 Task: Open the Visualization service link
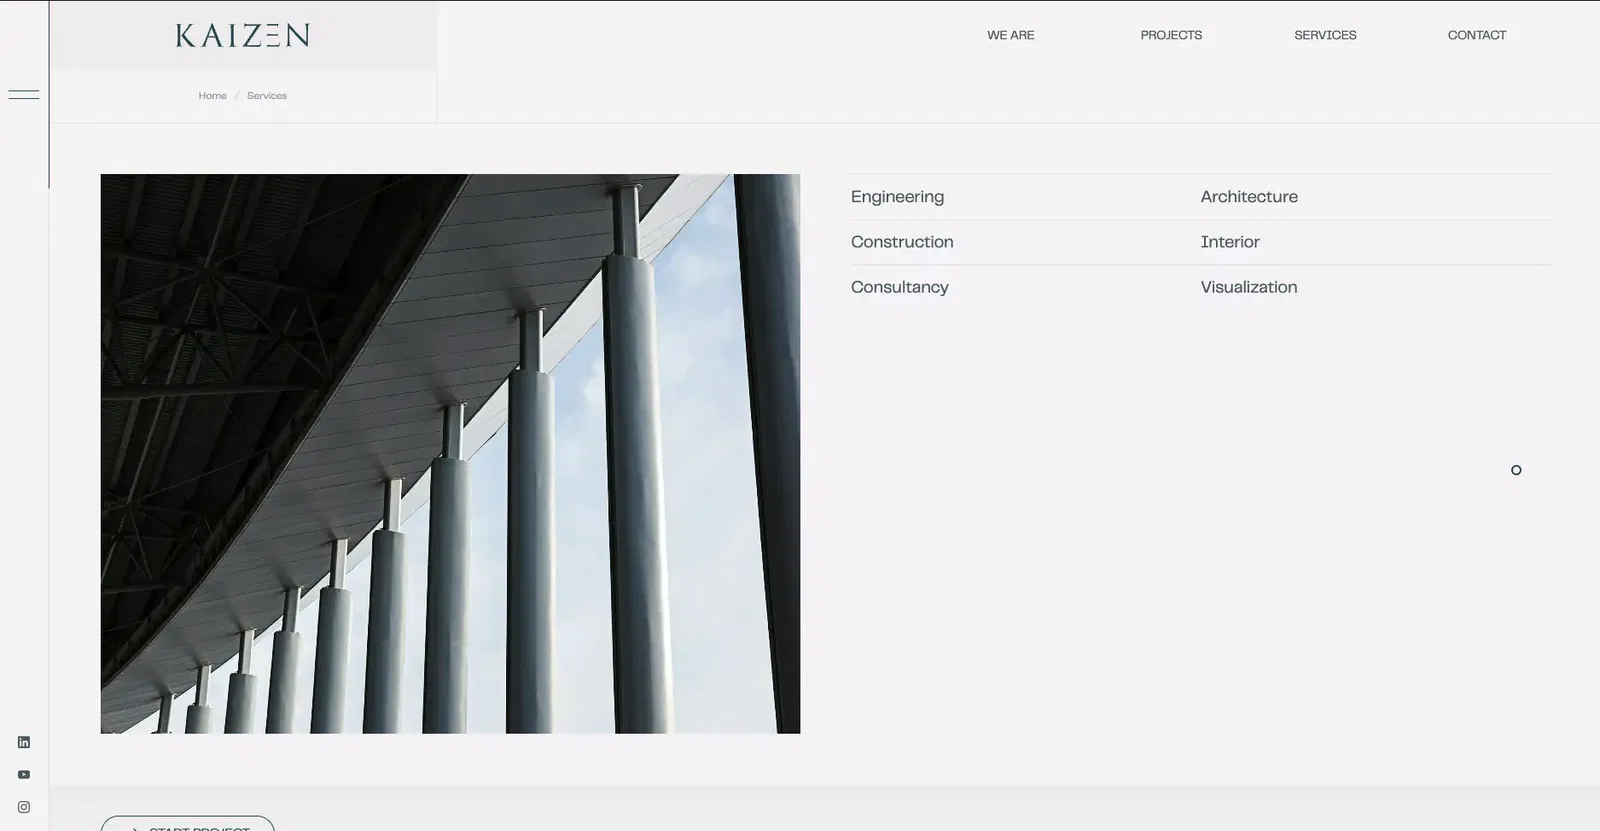(x=1249, y=287)
